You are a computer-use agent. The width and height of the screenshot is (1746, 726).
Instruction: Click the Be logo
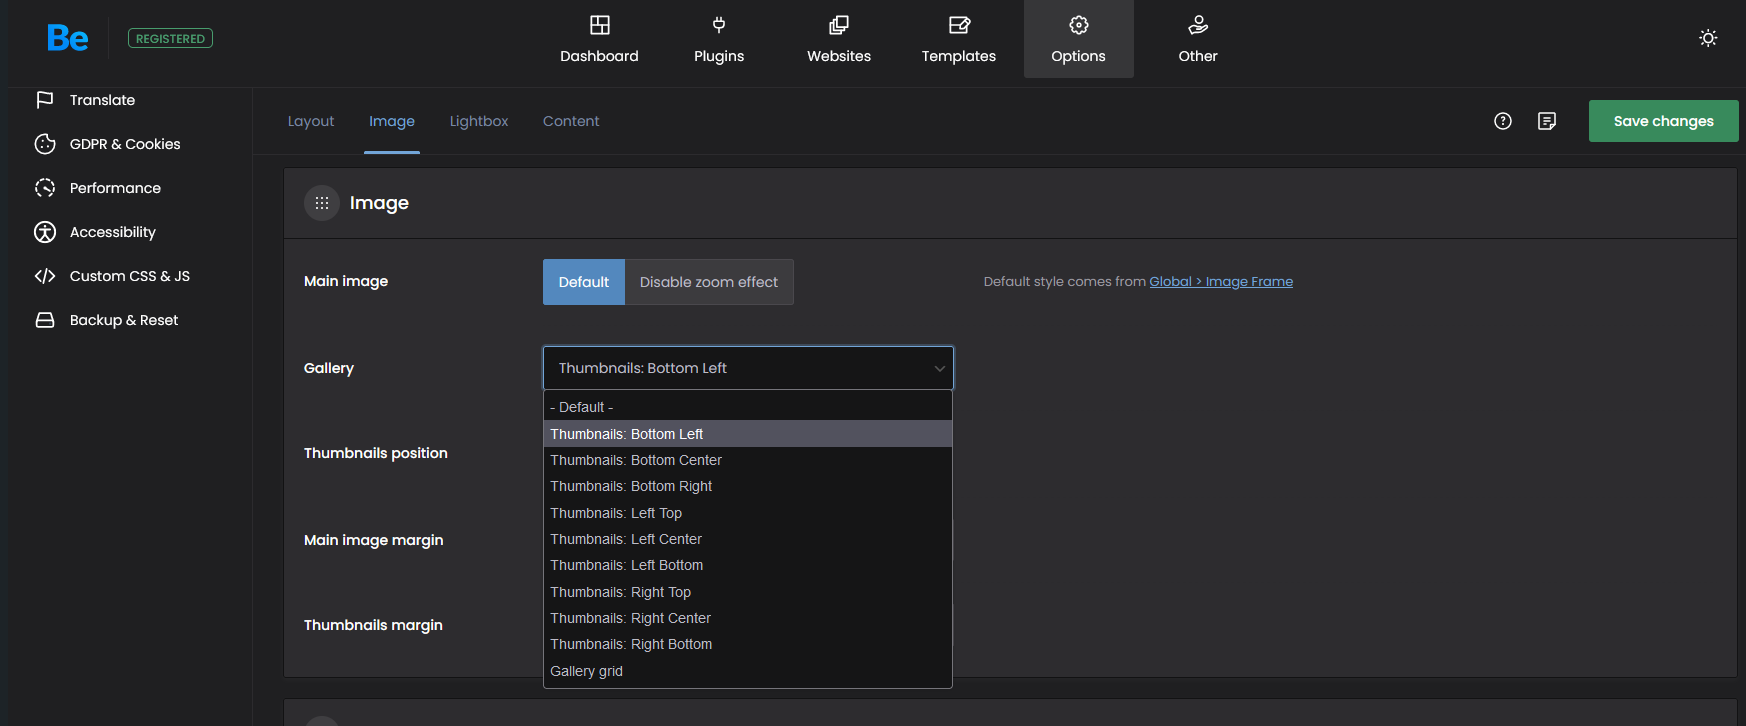coord(67,38)
